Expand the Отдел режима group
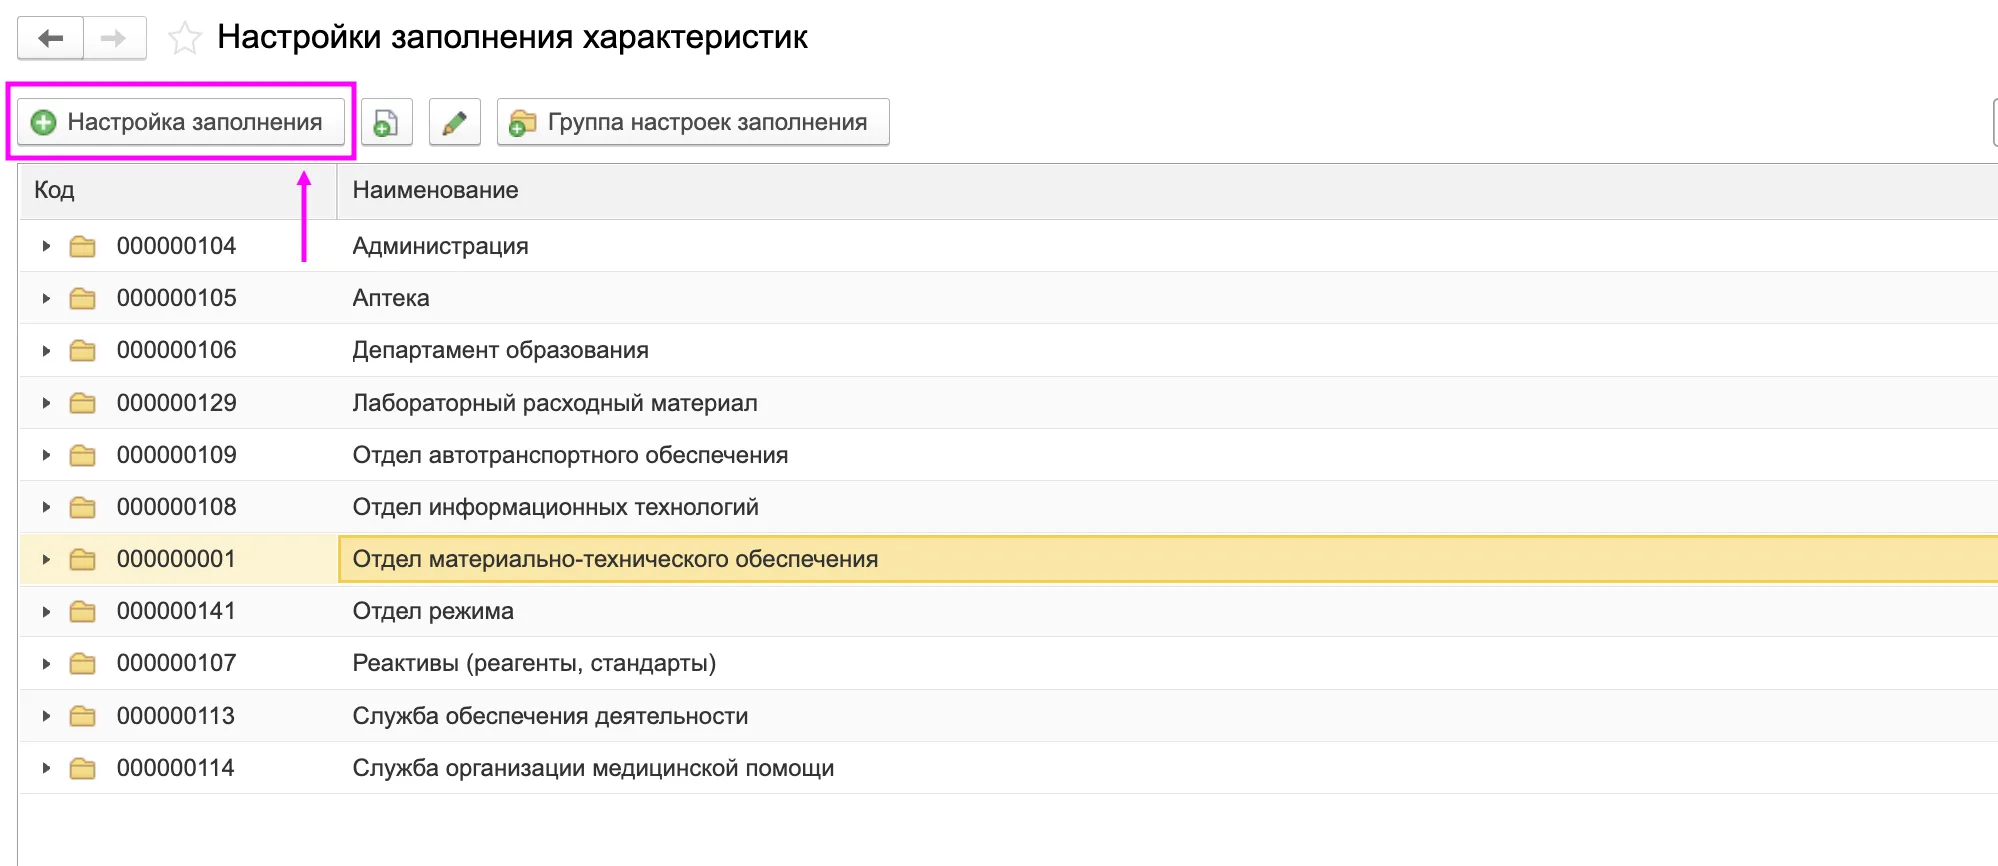1998x866 pixels. click(46, 611)
